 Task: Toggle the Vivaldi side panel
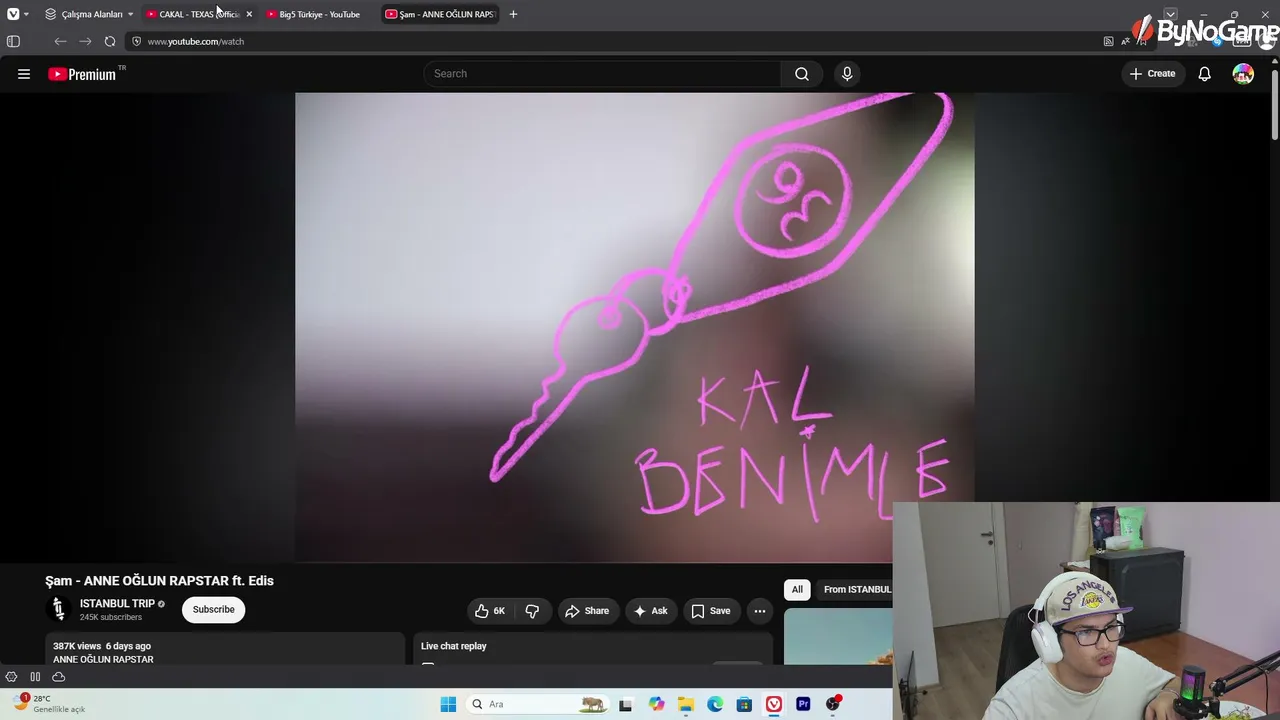click(x=13, y=41)
